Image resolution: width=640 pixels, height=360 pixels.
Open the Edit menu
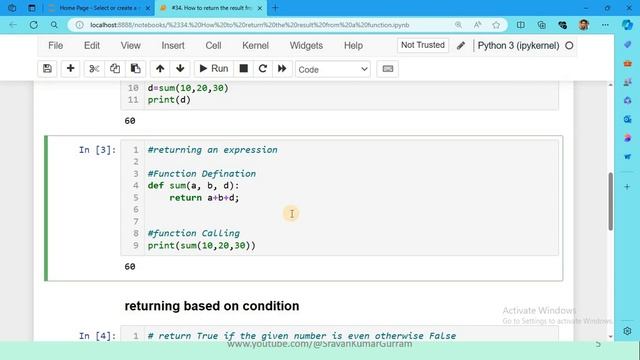(x=92, y=45)
